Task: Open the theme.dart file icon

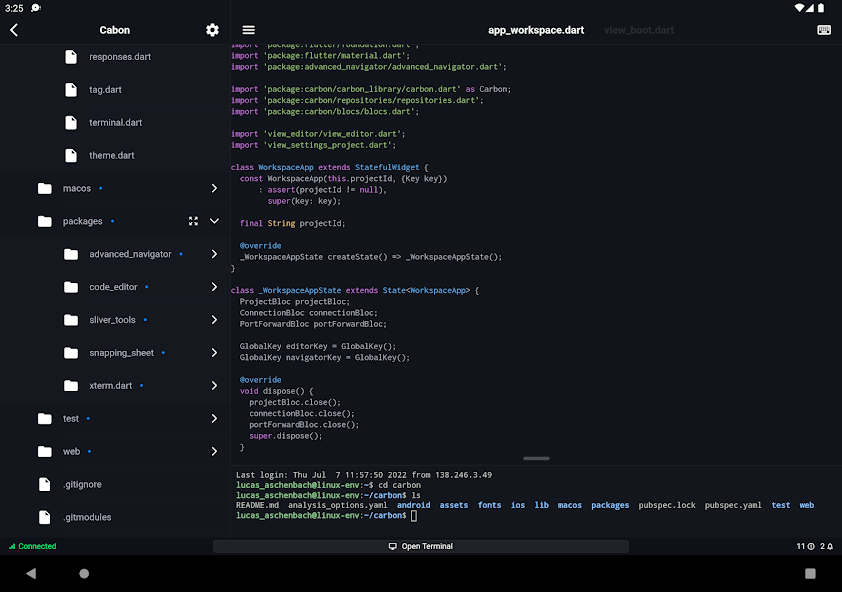Action: (71, 156)
